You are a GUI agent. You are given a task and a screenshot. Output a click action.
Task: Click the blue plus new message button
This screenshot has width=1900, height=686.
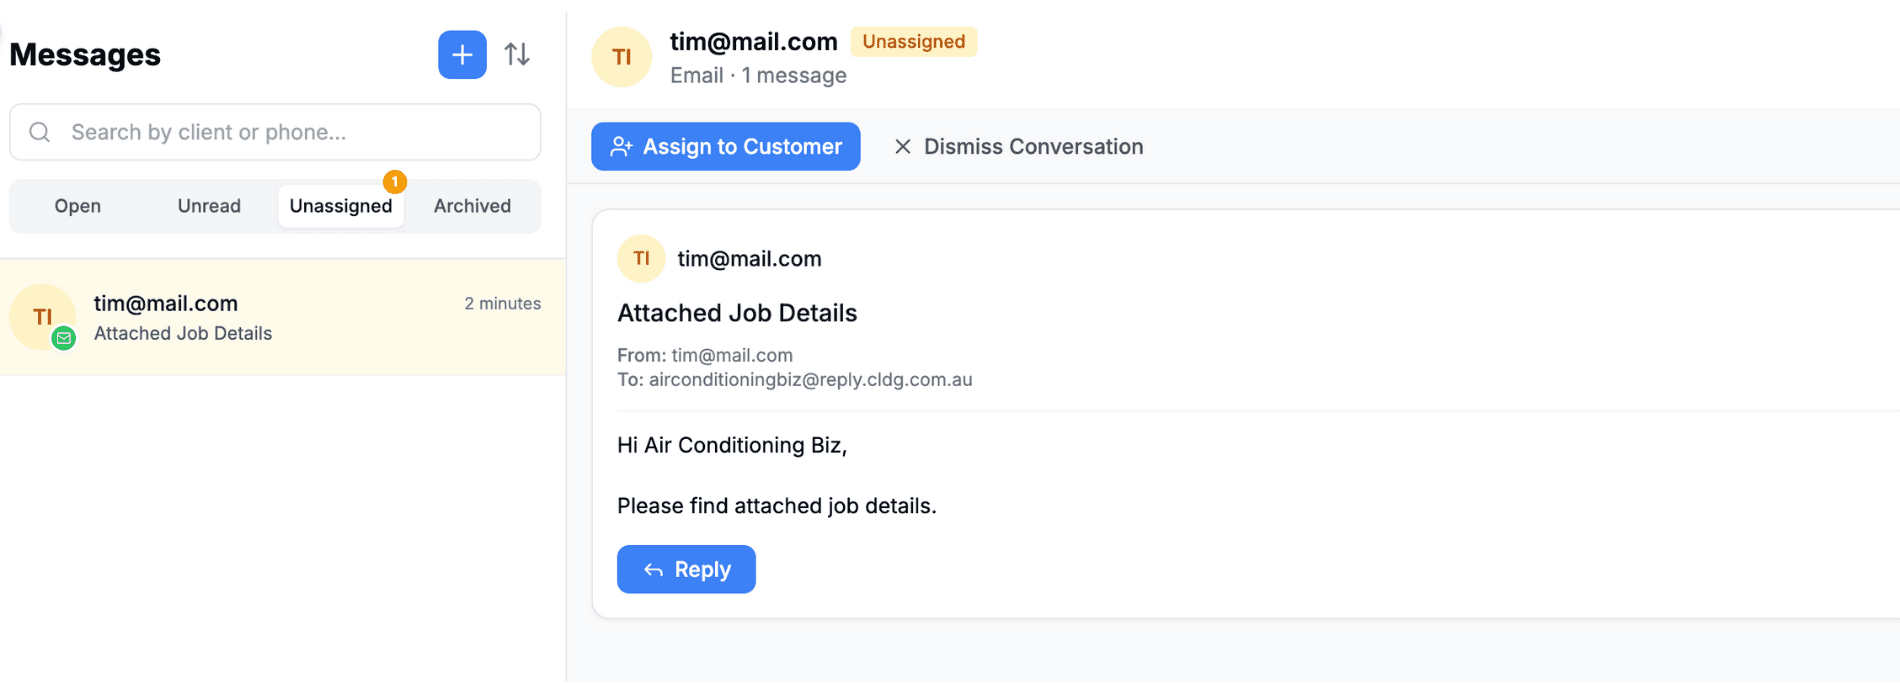(x=462, y=55)
